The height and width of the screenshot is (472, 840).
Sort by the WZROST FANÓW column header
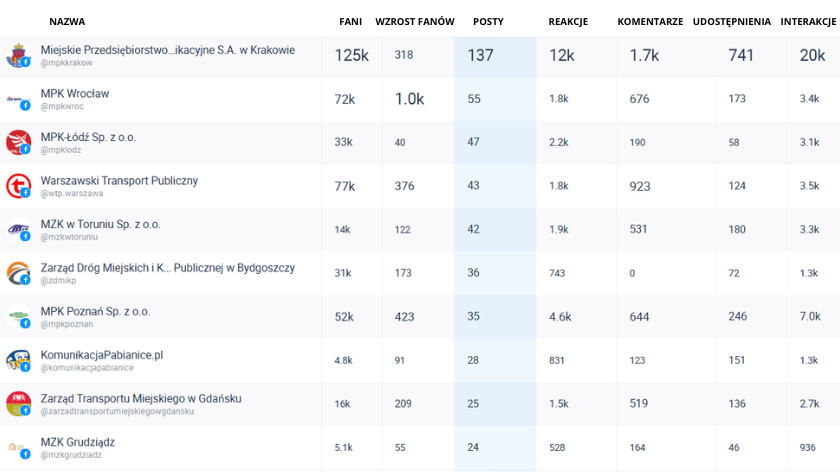pos(414,21)
